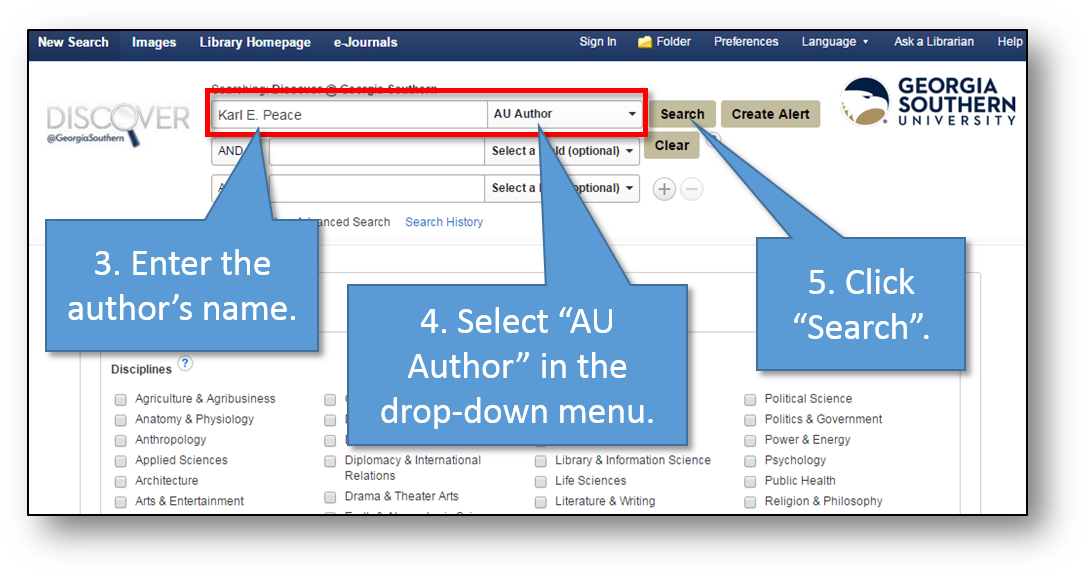Open Ask a Librarian link
The image size is (1087, 575).
(x=934, y=42)
